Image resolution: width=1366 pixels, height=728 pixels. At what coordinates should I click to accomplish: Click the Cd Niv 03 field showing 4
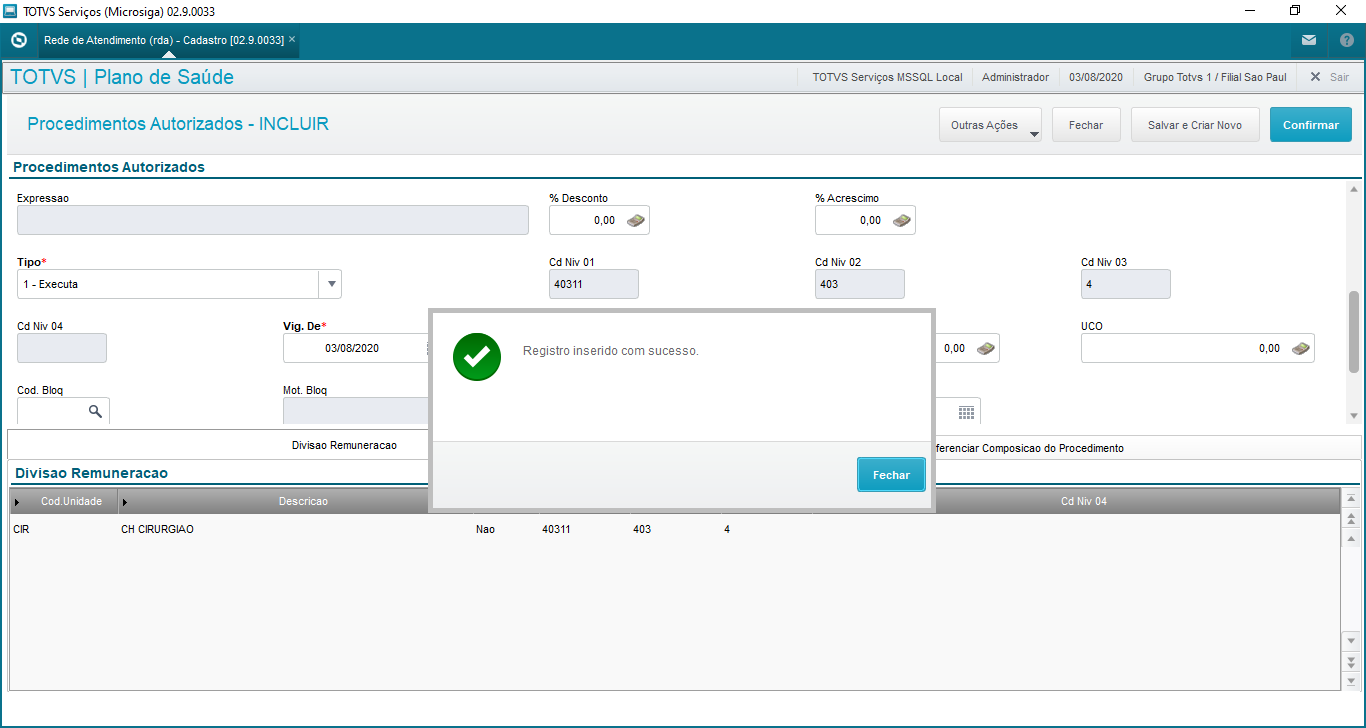click(x=1126, y=284)
